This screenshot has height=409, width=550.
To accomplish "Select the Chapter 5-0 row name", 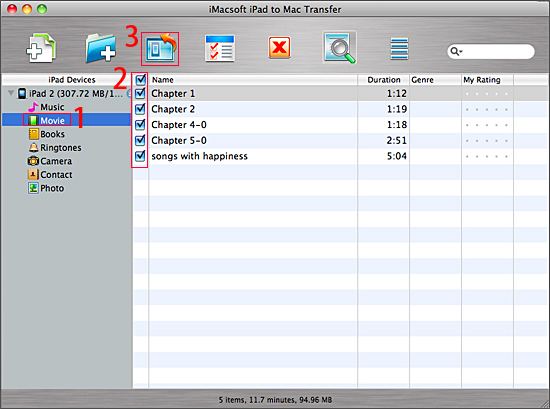I will point(179,141).
